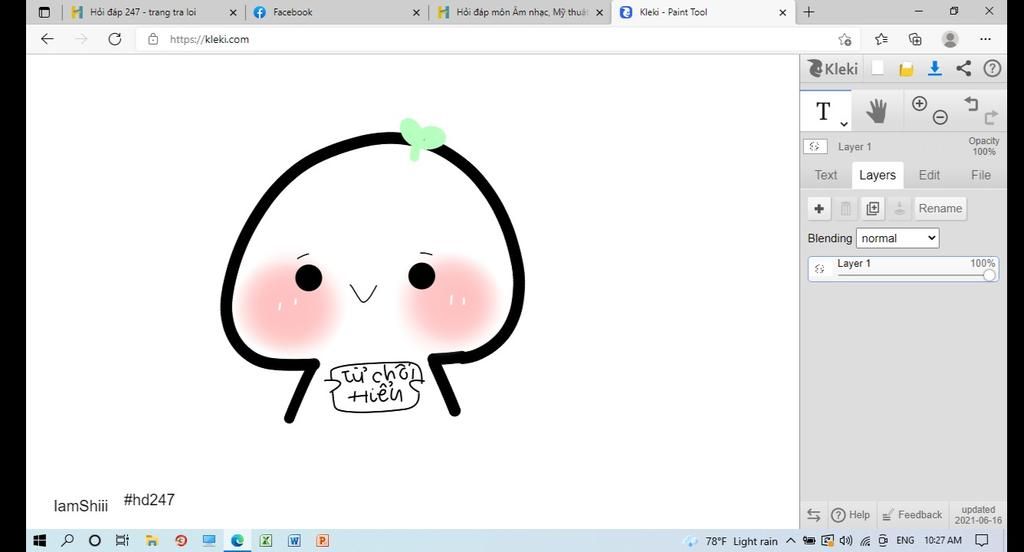Close the Kleki - Paint Tool tab
Viewport: 1024px width, 552px height.
pyautogui.click(x=783, y=12)
